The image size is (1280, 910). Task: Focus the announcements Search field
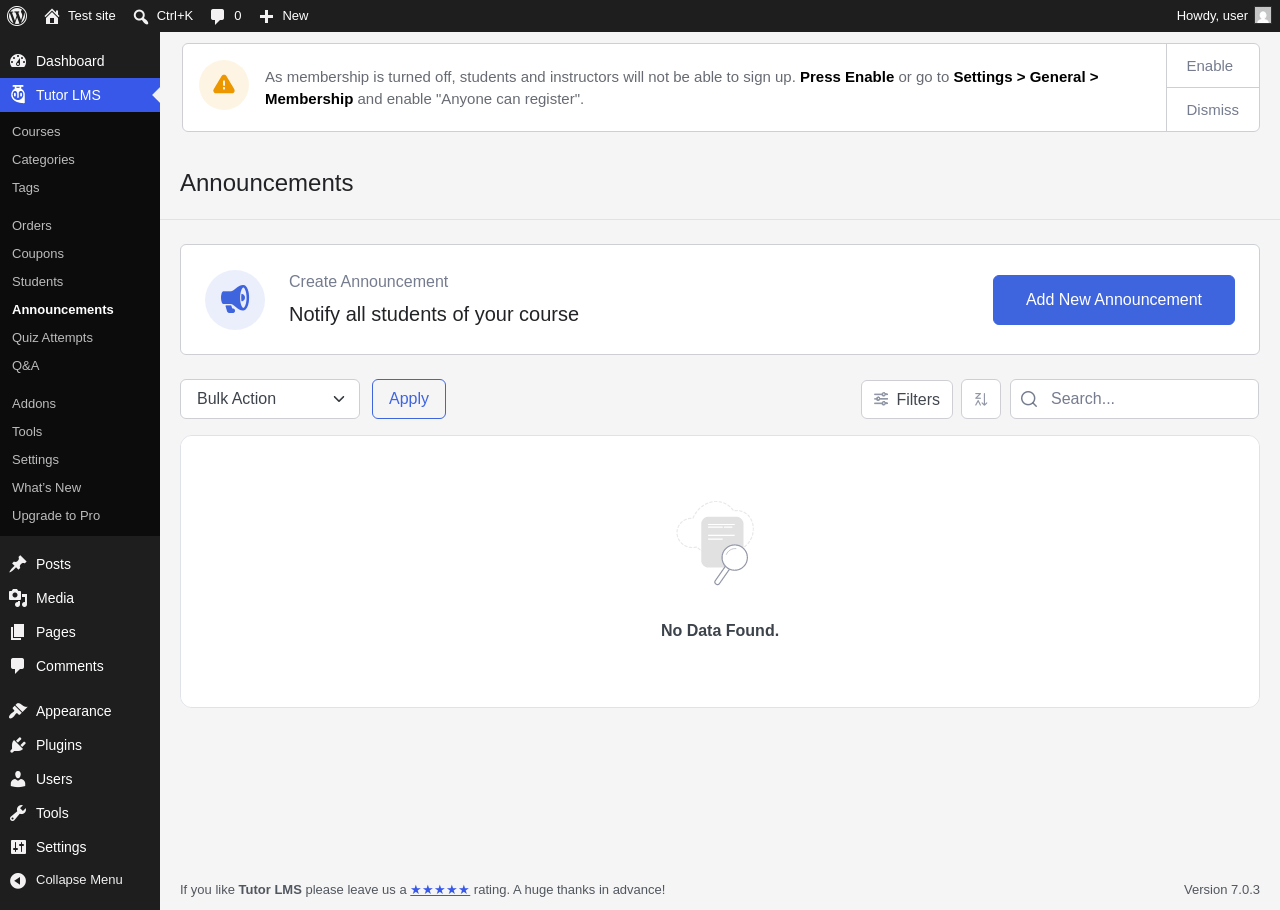(x=1134, y=399)
